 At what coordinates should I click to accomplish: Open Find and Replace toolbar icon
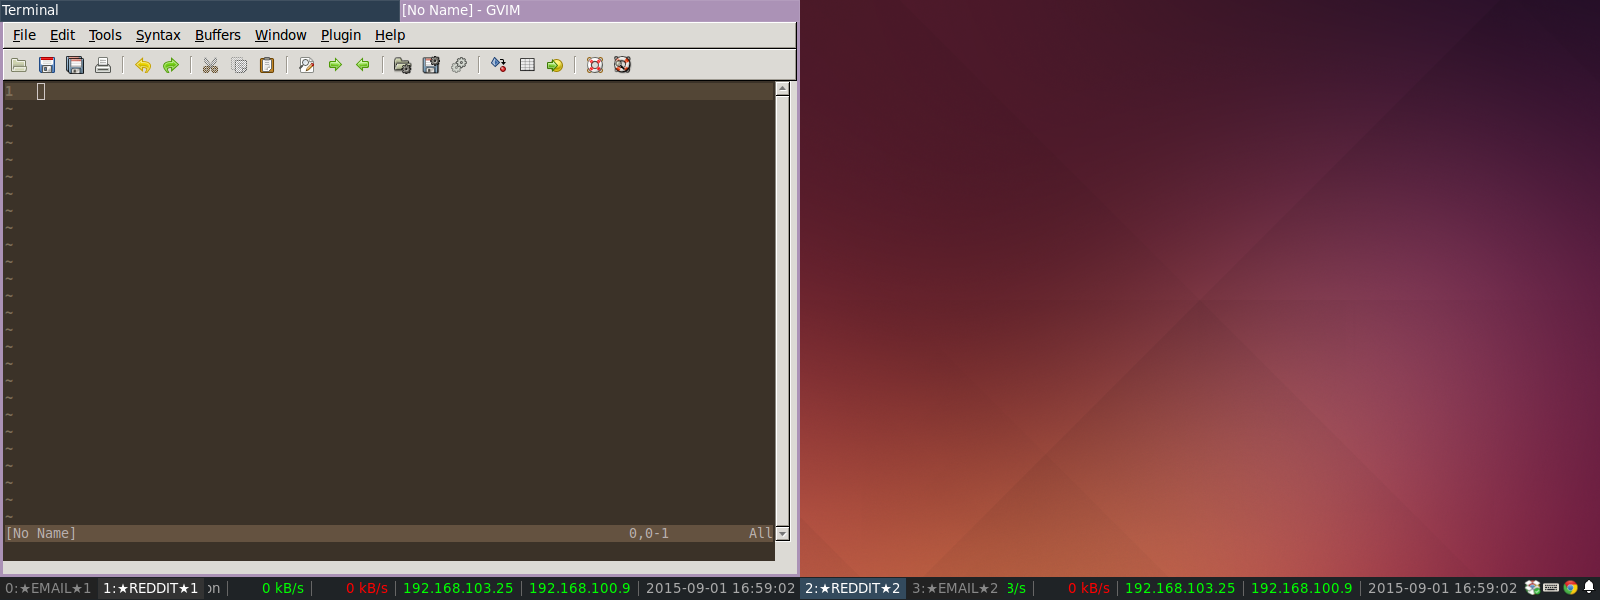click(307, 65)
